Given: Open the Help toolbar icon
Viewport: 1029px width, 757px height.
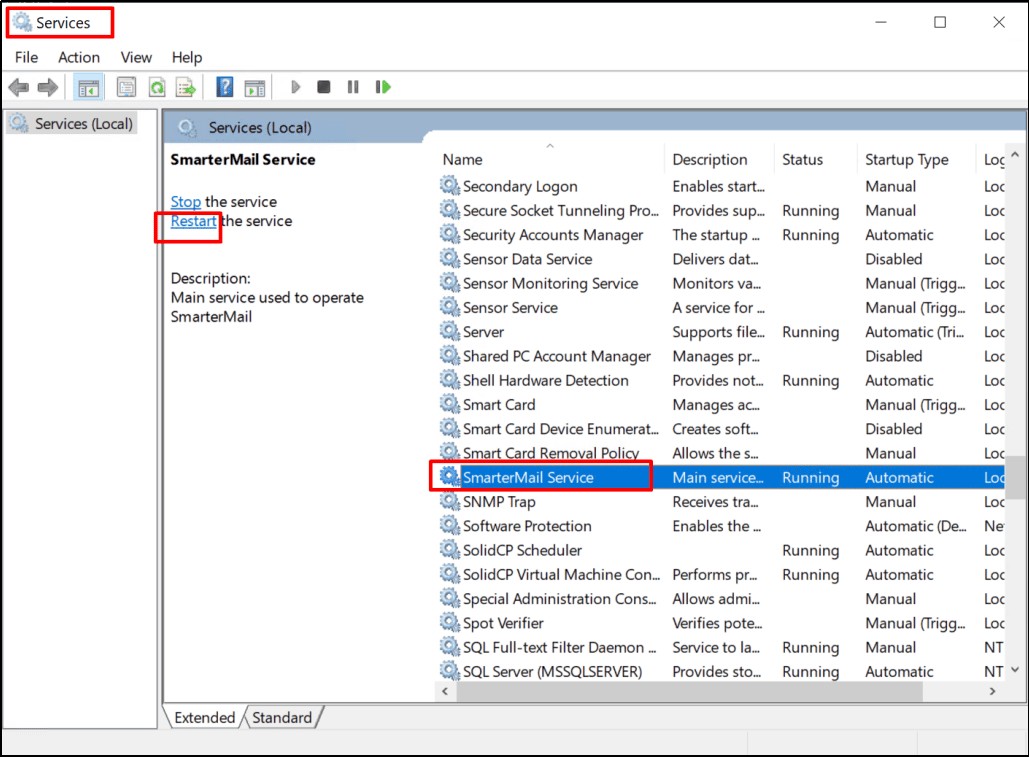Looking at the screenshot, I should click(224, 87).
